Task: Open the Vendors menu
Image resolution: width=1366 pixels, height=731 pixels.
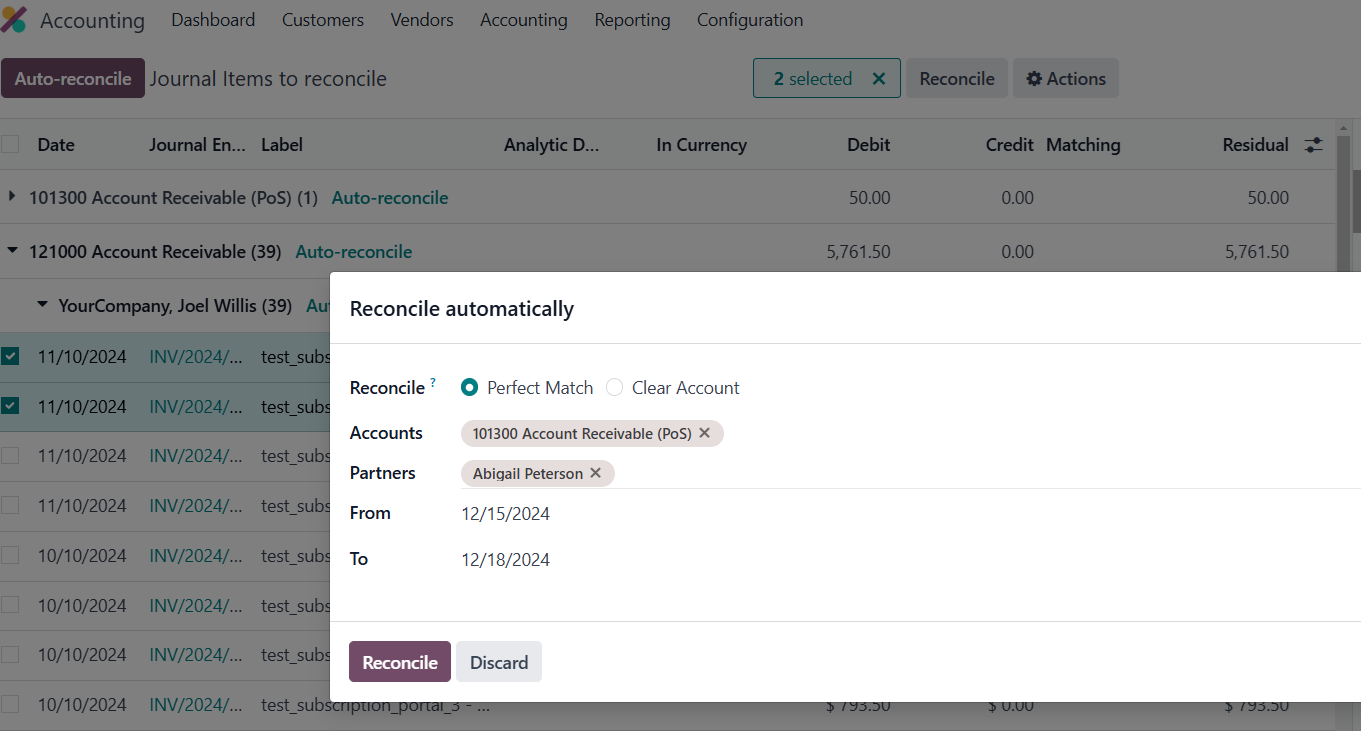Action: tap(422, 20)
